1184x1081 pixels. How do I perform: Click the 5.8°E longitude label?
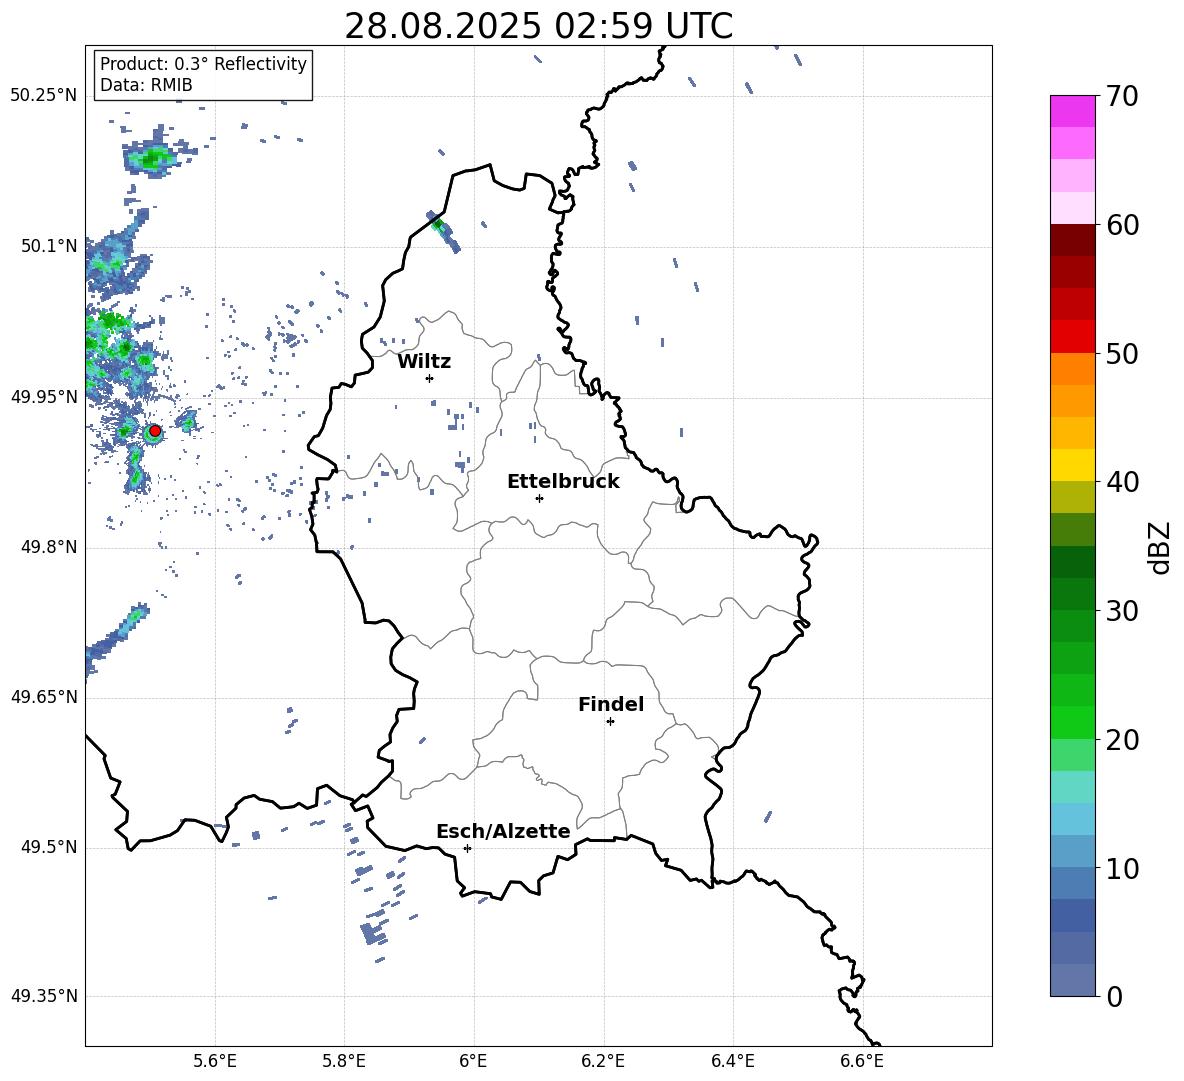[x=344, y=1061]
